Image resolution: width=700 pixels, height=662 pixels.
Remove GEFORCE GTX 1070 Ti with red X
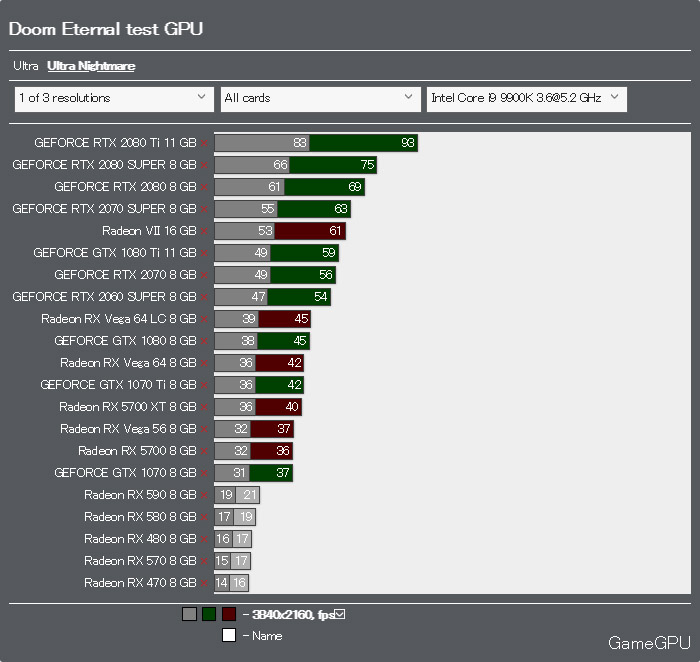coord(204,385)
